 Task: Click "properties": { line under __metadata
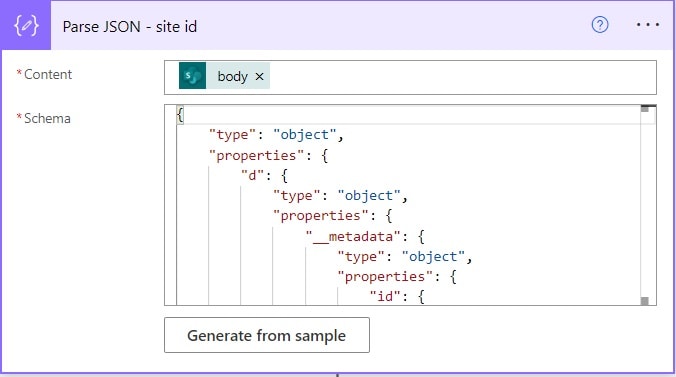[x=397, y=276]
